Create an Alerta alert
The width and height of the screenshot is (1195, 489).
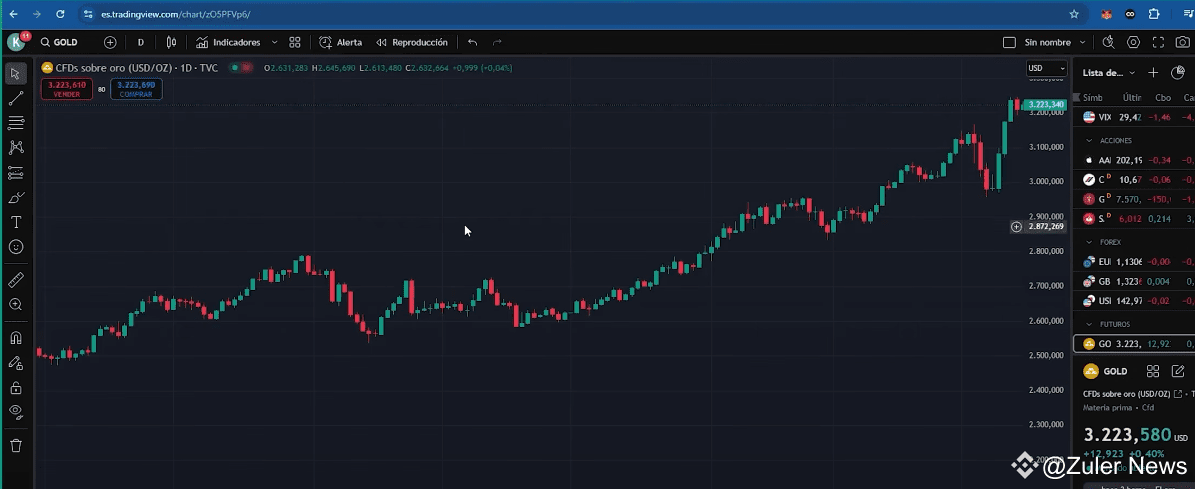341,43
